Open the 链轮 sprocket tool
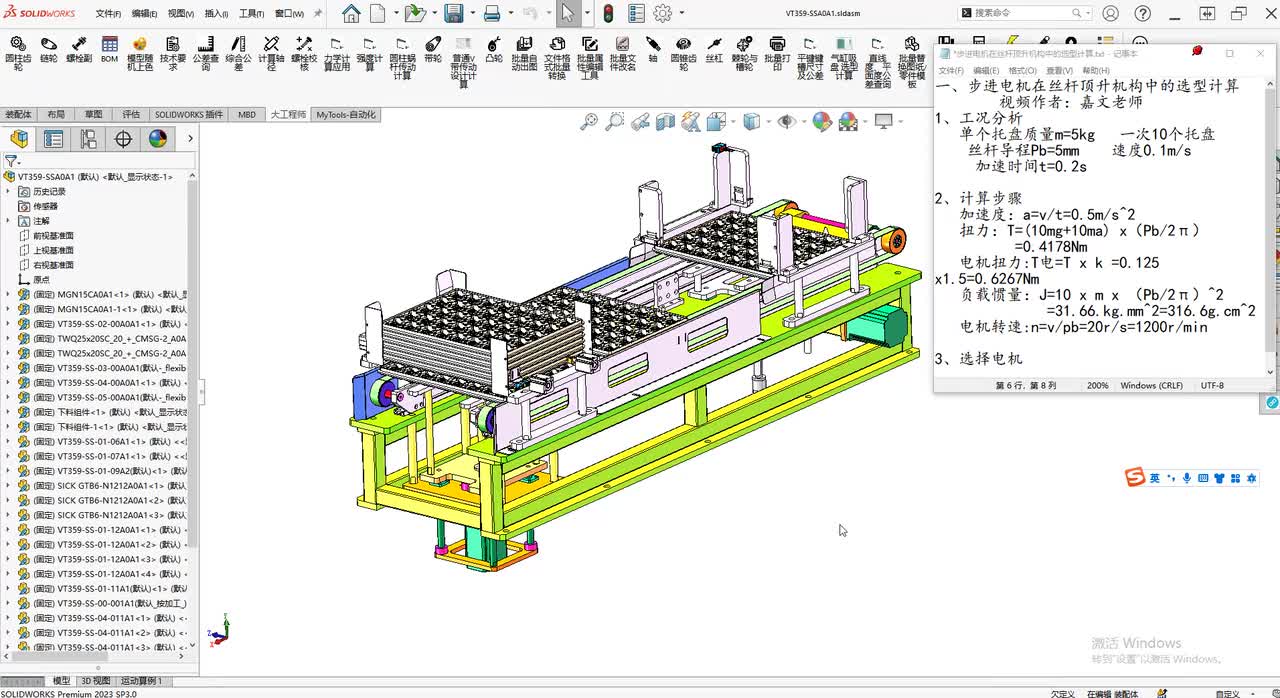Image resolution: width=1280 pixels, height=698 pixels. [x=48, y=50]
